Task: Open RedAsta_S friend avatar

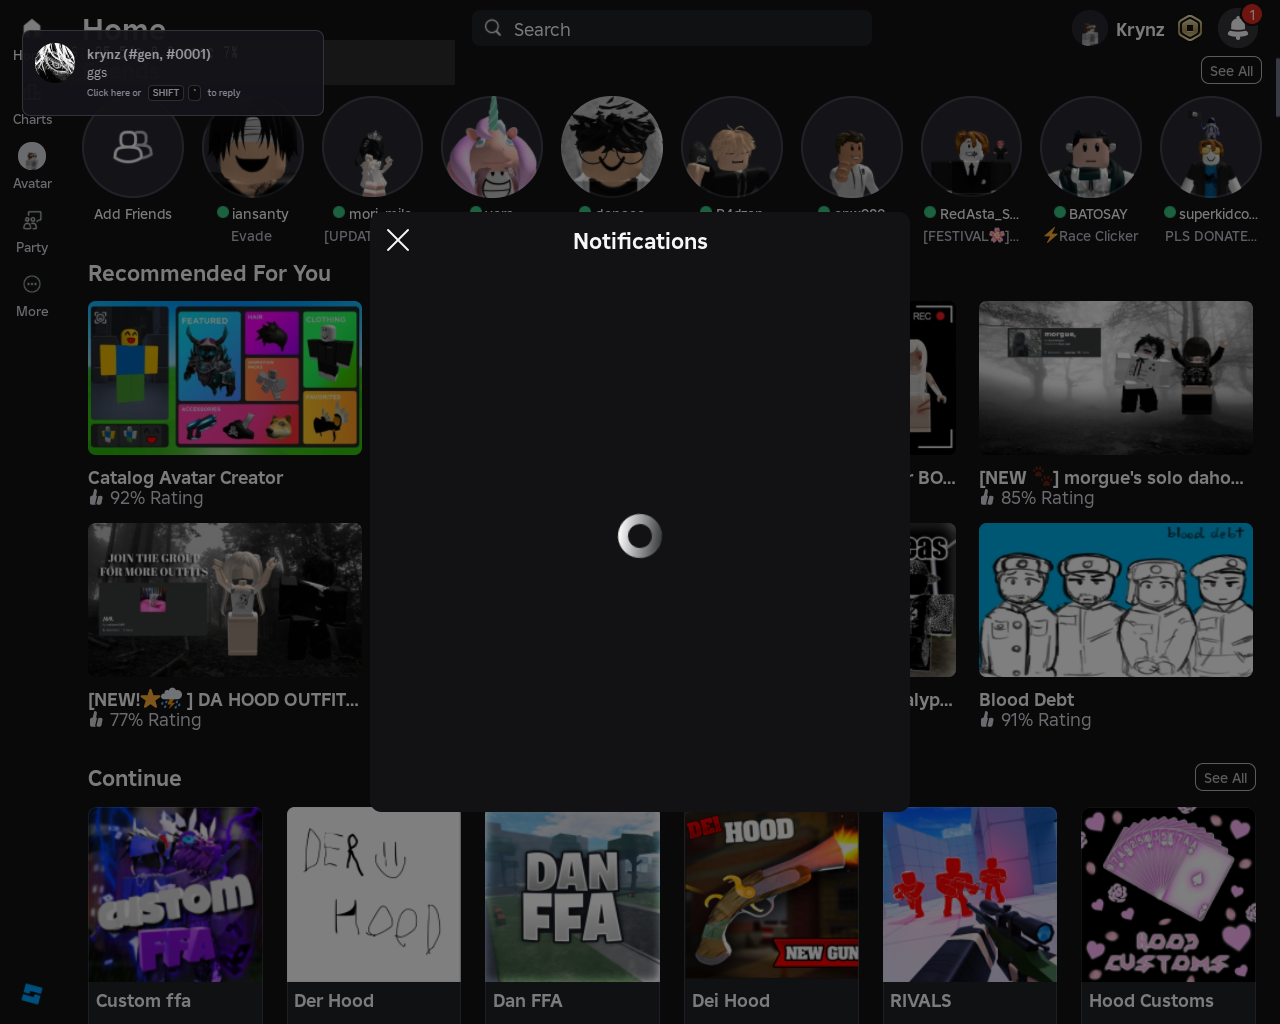Action: (x=971, y=147)
